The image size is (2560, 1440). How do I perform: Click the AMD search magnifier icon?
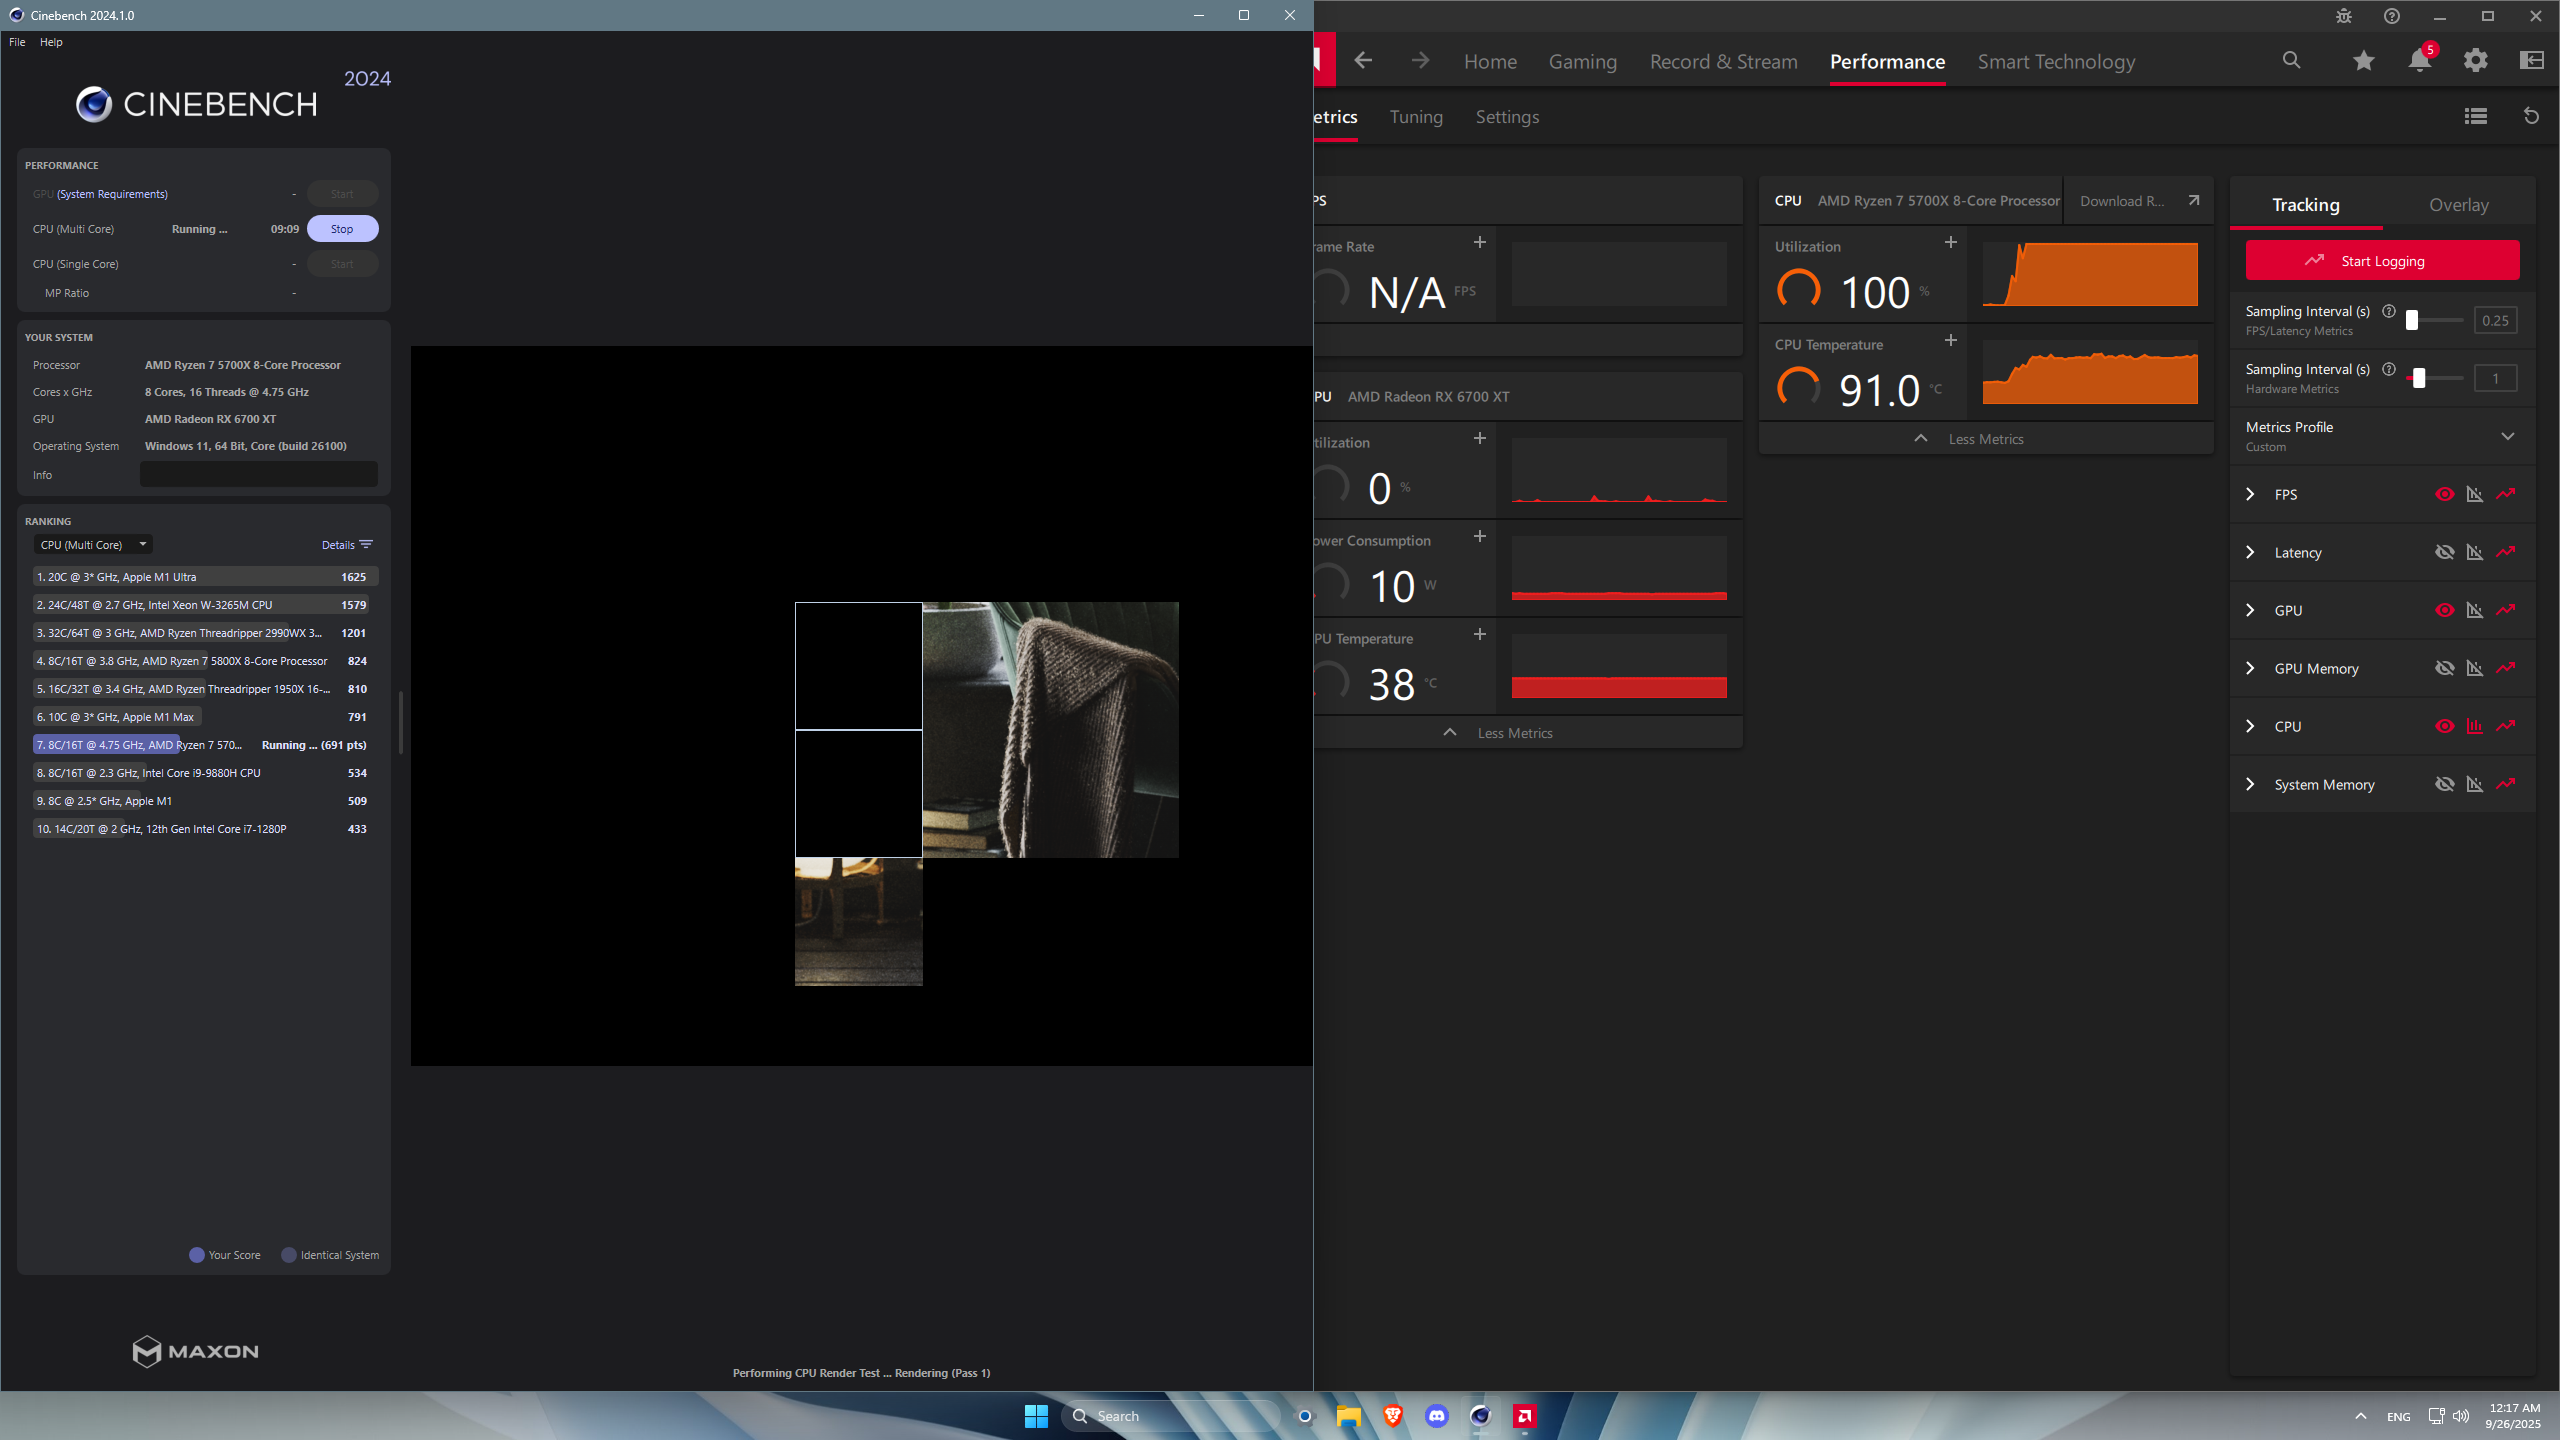(x=2291, y=61)
